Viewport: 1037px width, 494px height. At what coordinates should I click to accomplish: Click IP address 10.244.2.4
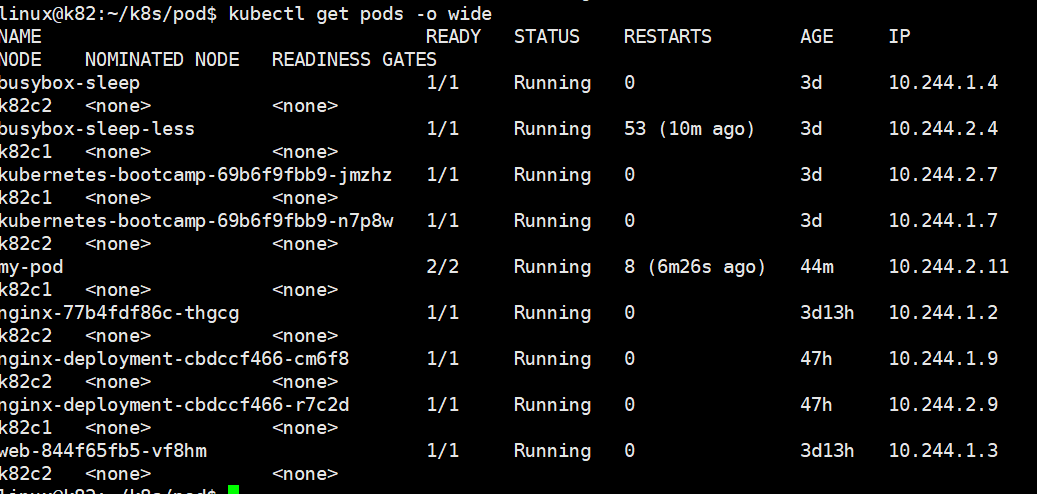click(x=943, y=129)
